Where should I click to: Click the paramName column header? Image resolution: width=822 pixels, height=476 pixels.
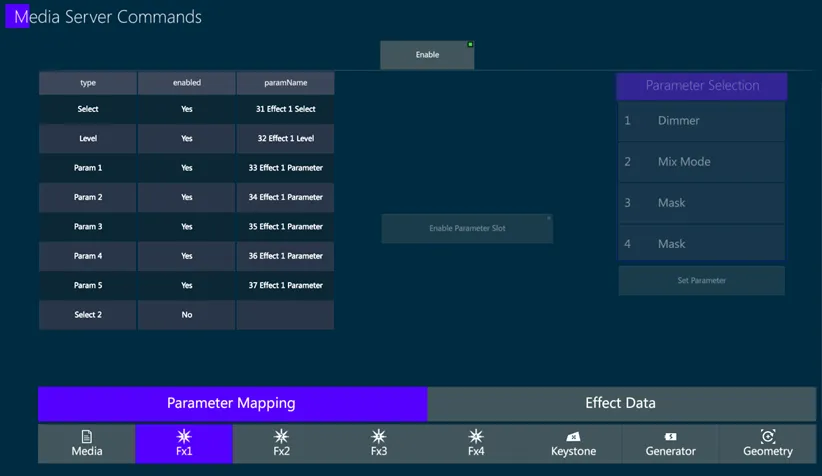tap(285, 83)
